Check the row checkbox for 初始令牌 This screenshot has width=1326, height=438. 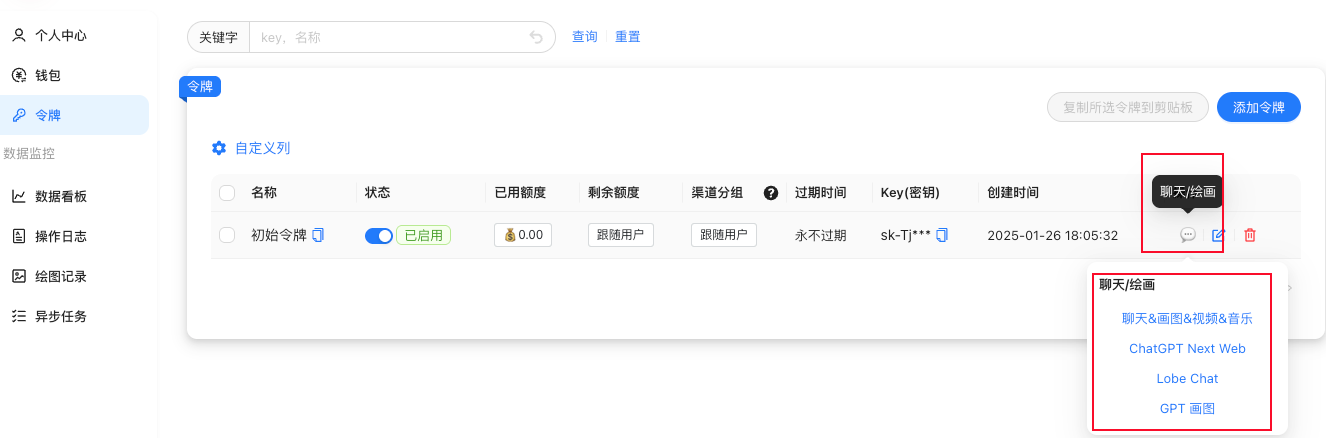(227, 235)
